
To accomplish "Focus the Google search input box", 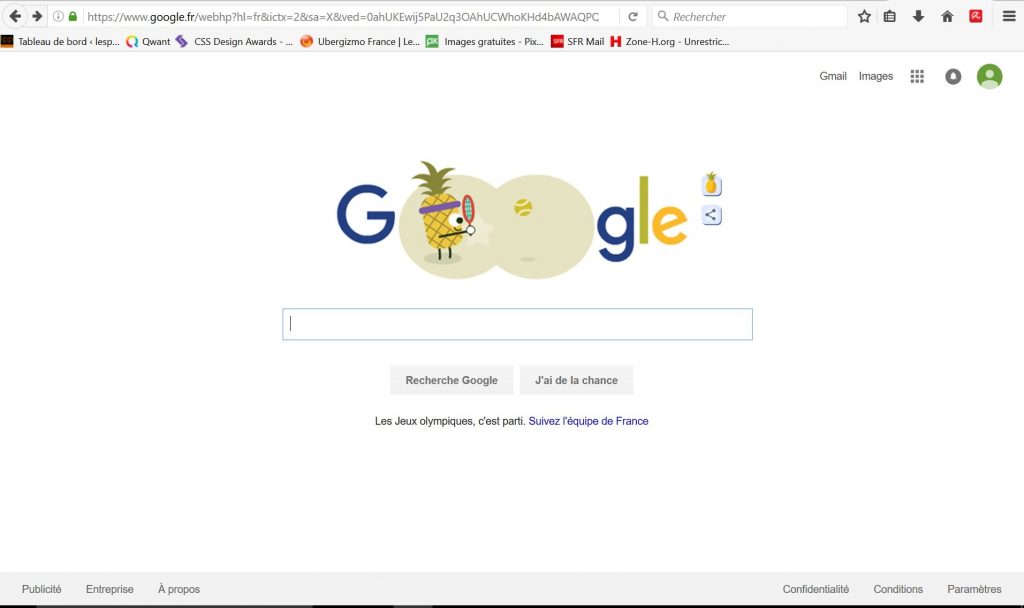I will [x=517, y=324].
